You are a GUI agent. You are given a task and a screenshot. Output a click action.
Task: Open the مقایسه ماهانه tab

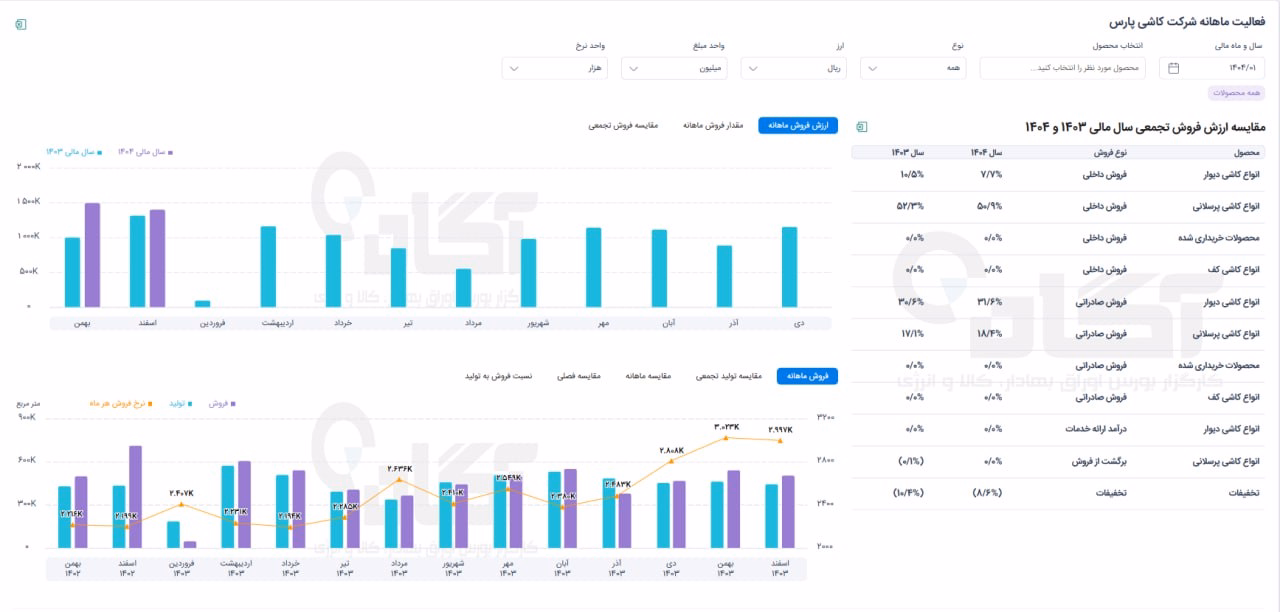(648, 376)
